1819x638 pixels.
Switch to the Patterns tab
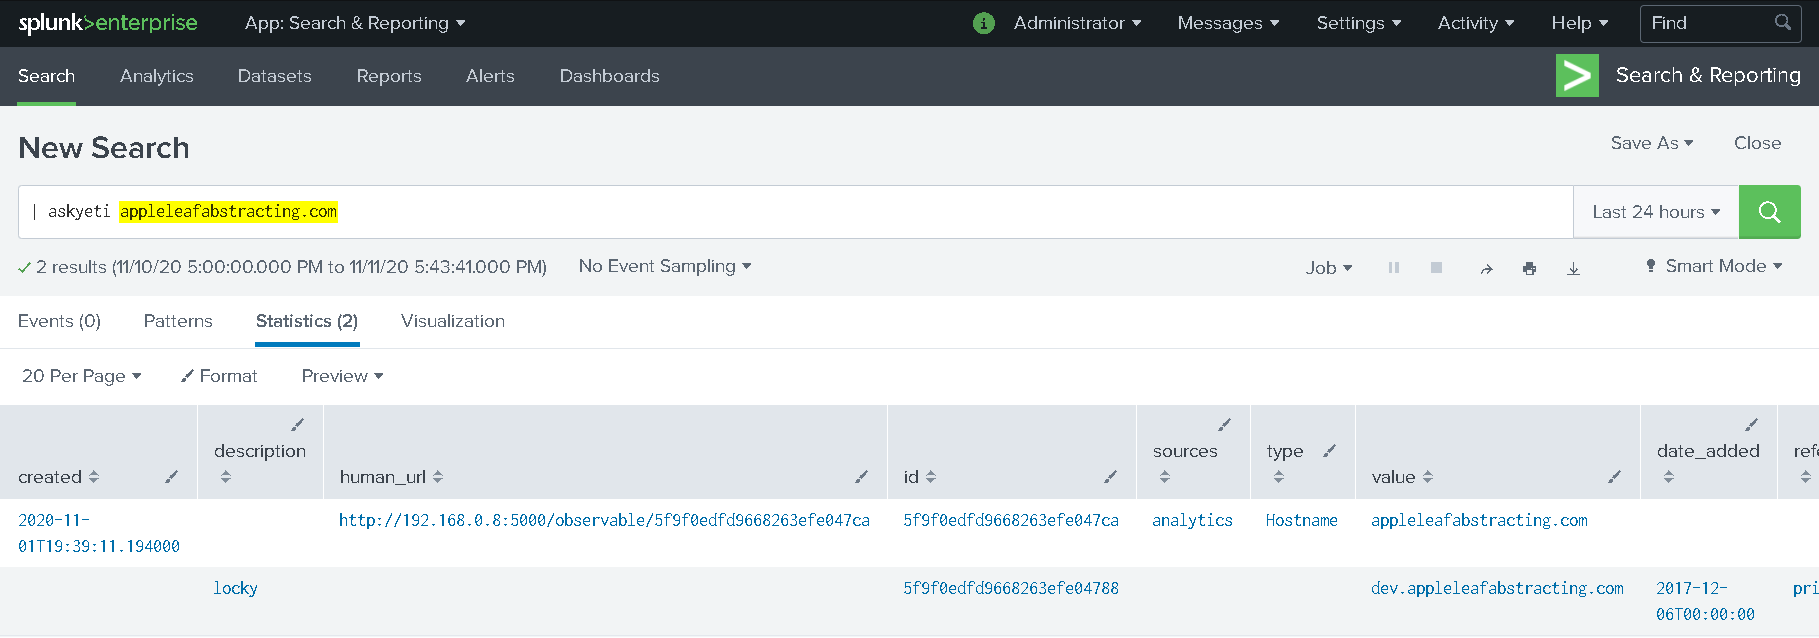(178, 321)
